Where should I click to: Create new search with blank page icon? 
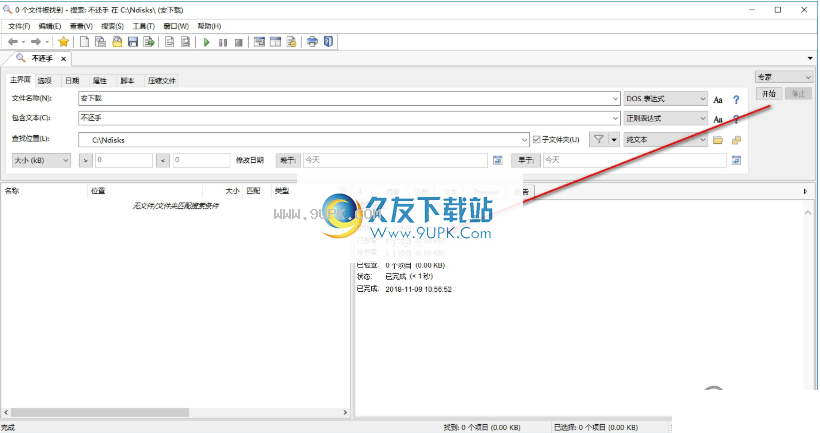pos(84,42)
